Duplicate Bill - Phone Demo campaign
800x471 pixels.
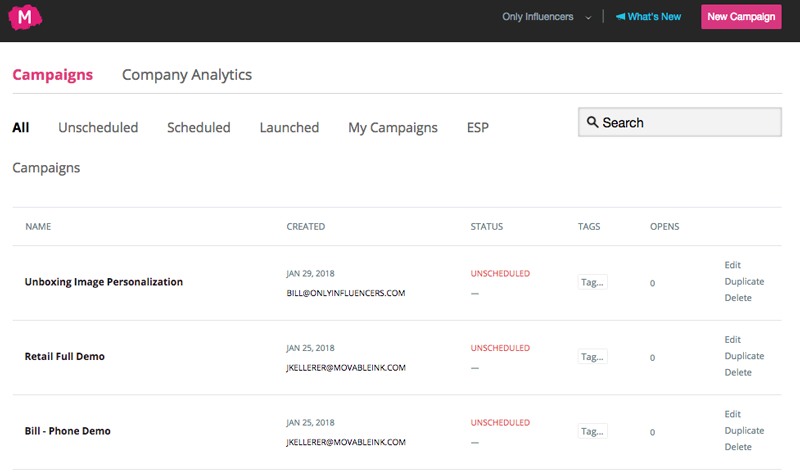click(x=744, y=430)
